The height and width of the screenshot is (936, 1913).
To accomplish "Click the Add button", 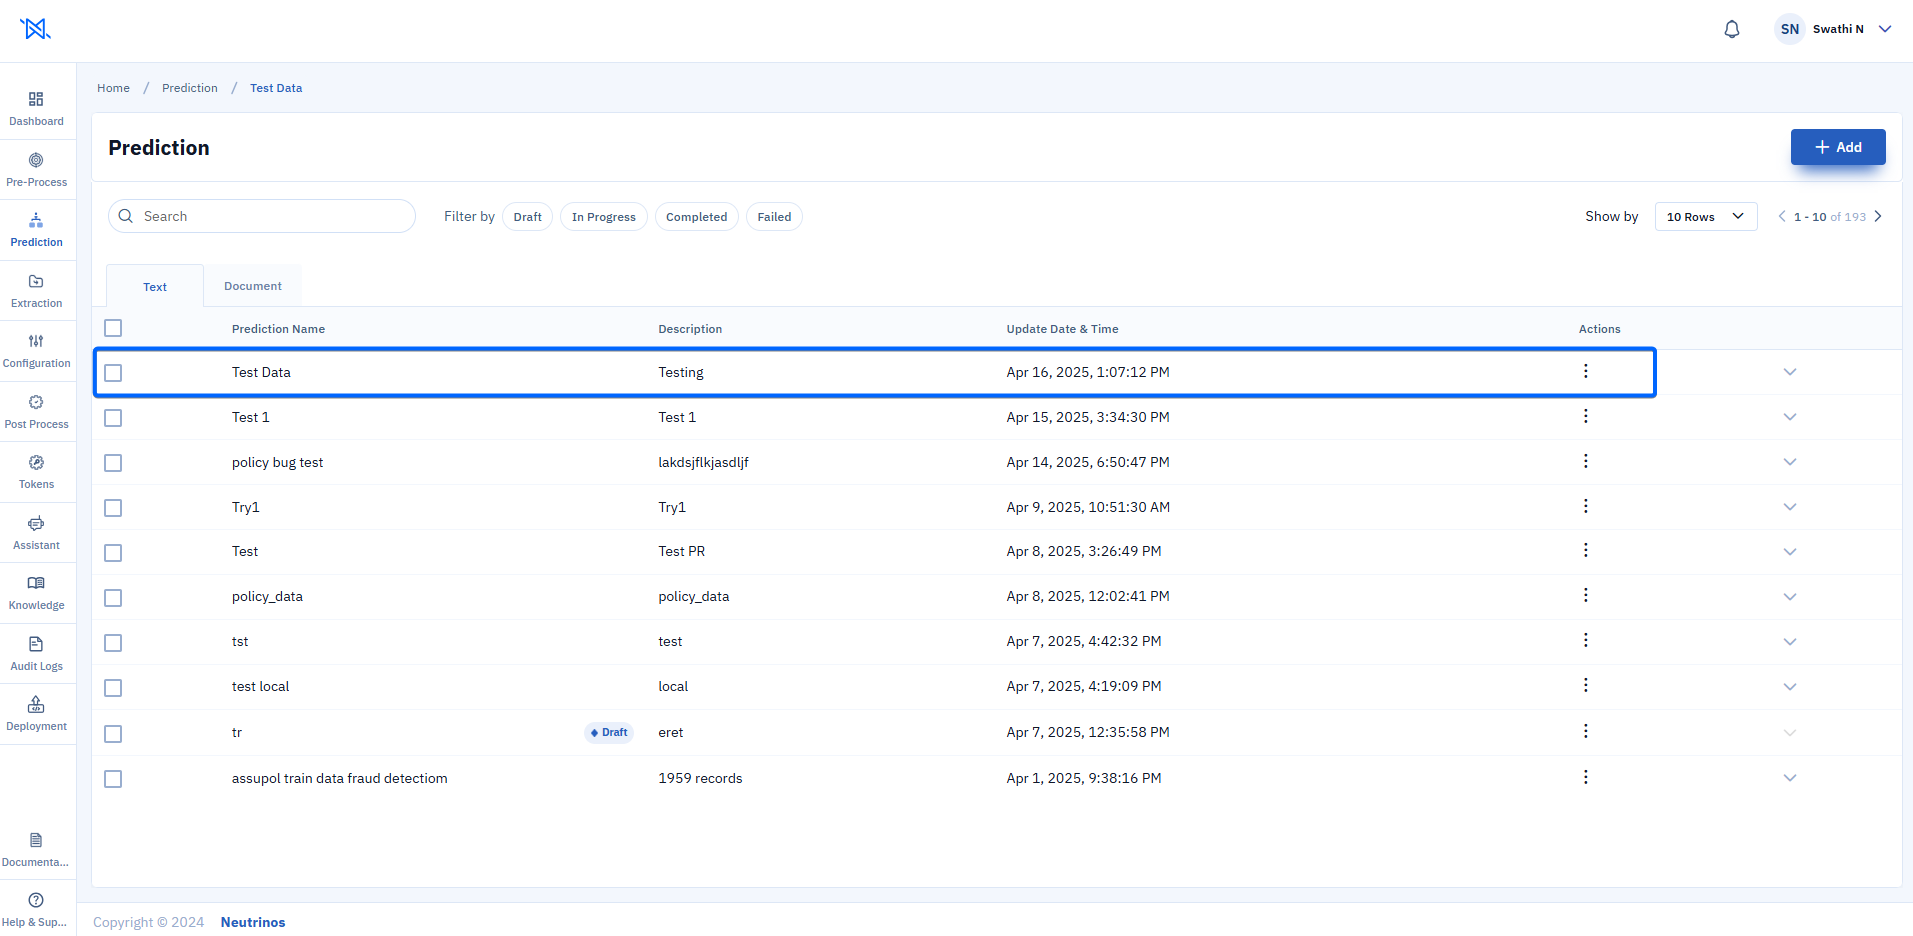I will coord(1838,147).
